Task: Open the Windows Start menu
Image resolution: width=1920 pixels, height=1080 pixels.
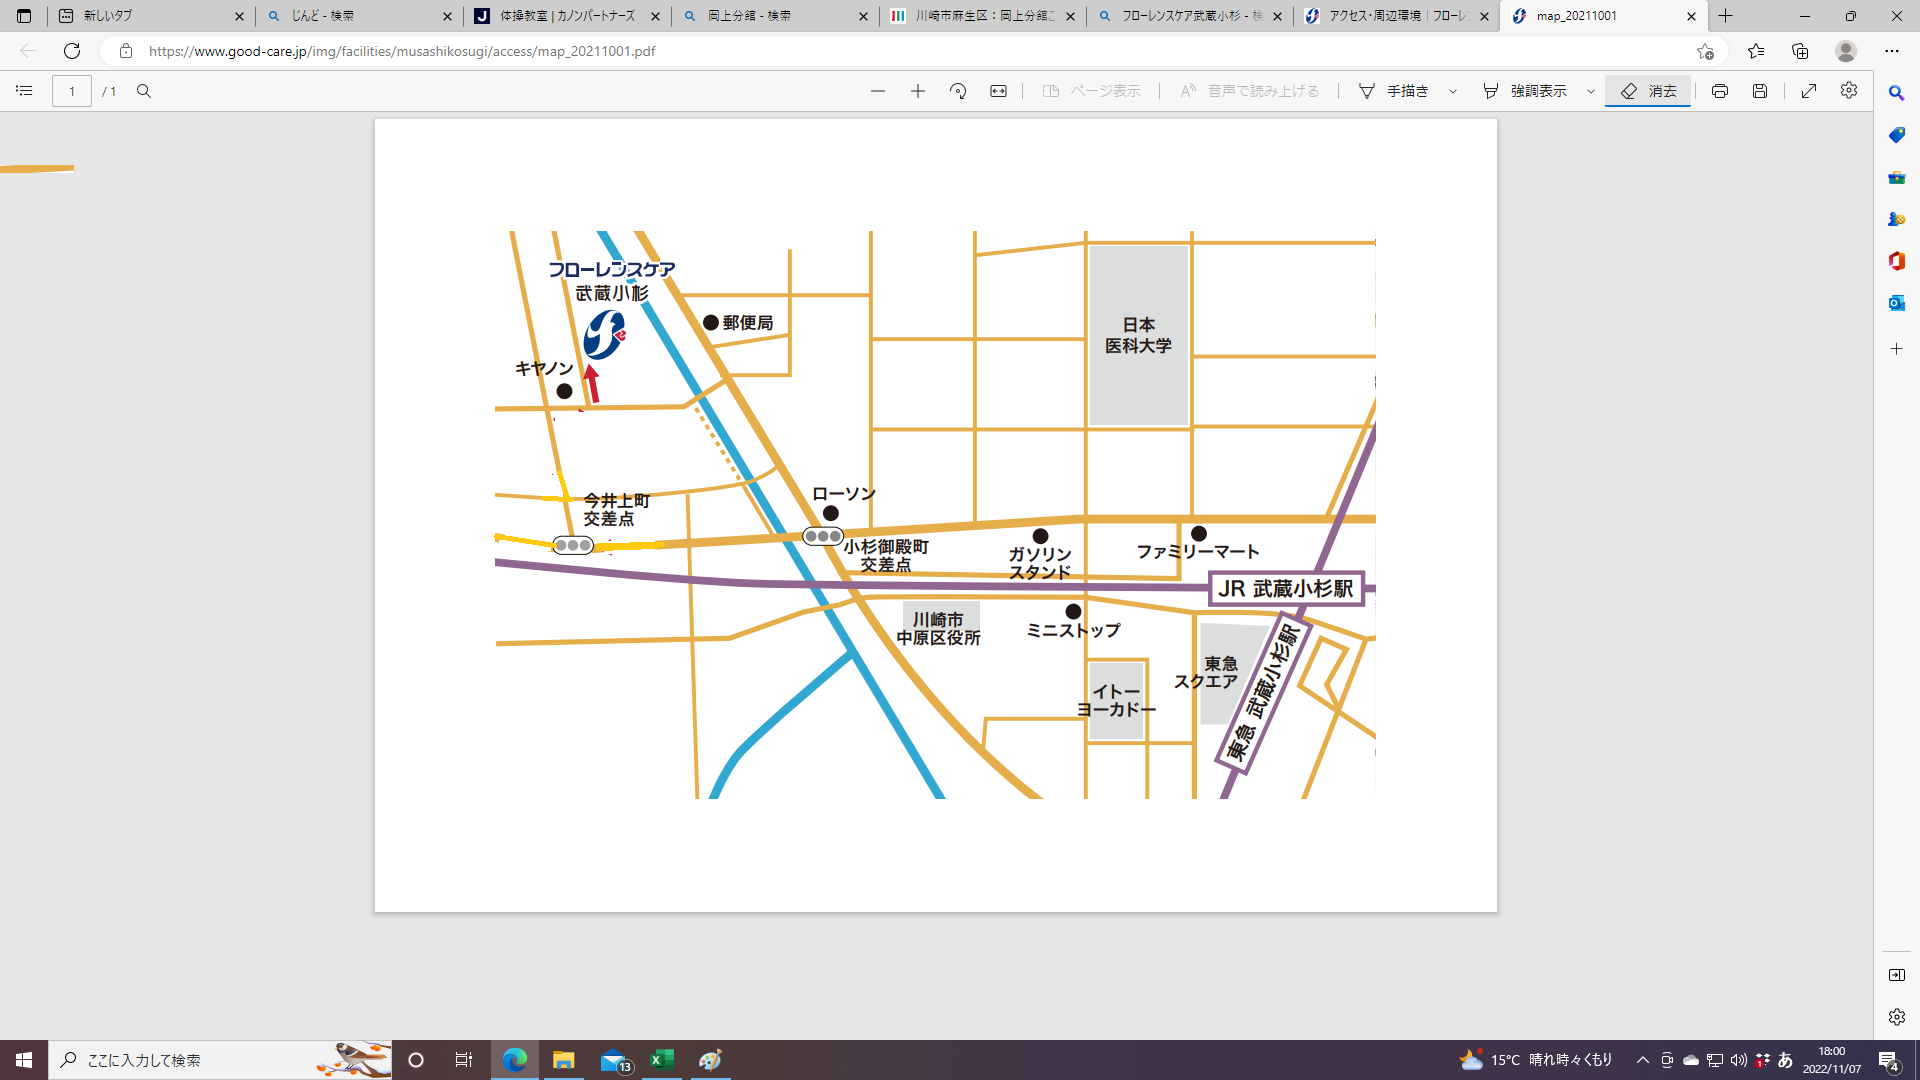Action: point(24,1060)
